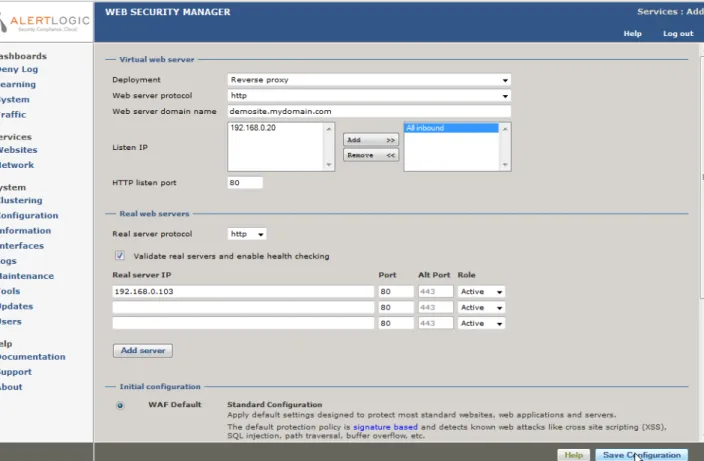Open Logs sidebar link
Image resolution: width=704 pixels, height=461 pixels.
click(9, 261)
